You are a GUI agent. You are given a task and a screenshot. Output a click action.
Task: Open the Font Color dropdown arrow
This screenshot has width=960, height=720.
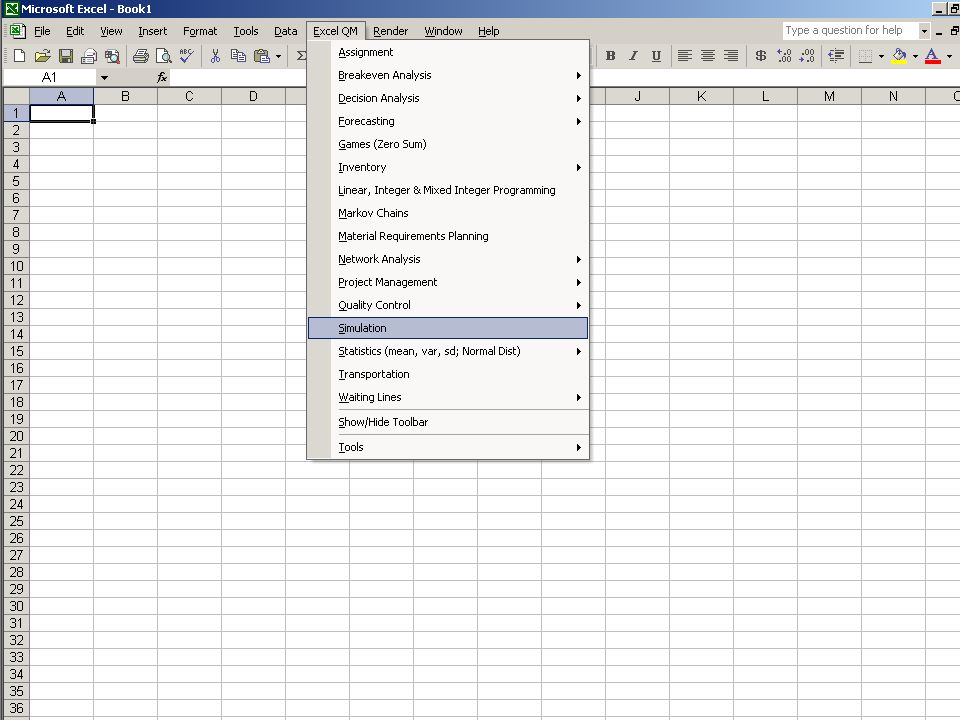pos(949,56)
